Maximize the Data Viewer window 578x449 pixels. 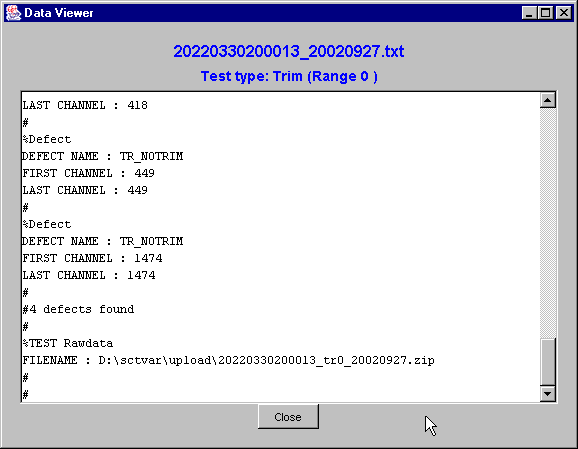click(546, 13)
